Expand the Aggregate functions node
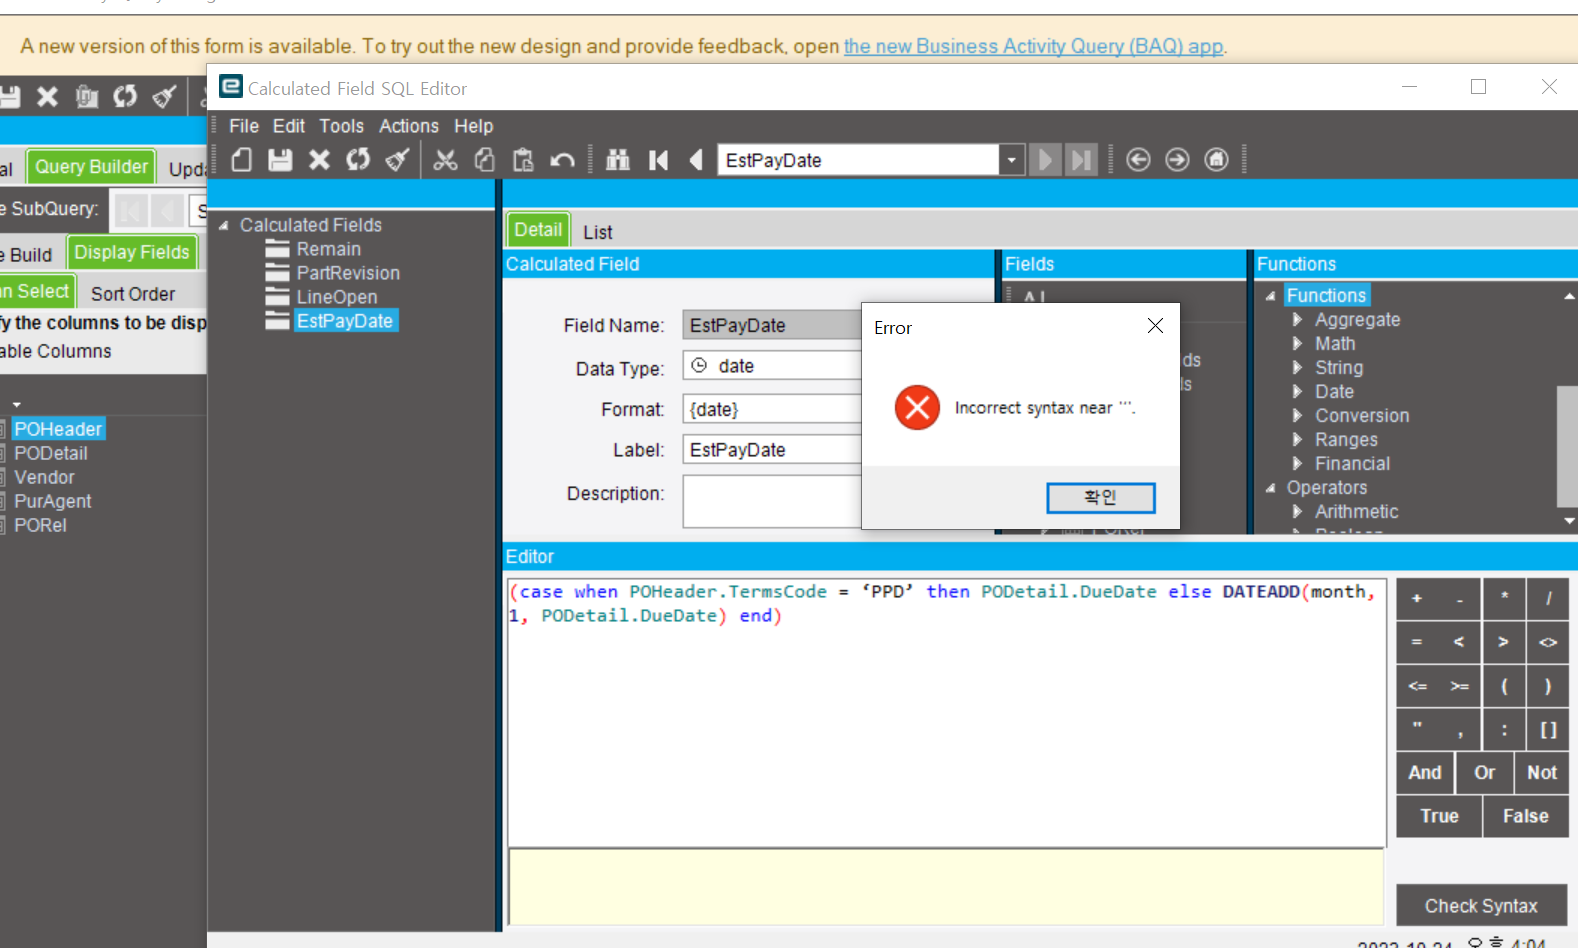The image size is (1578, 948). (1297, 320)
